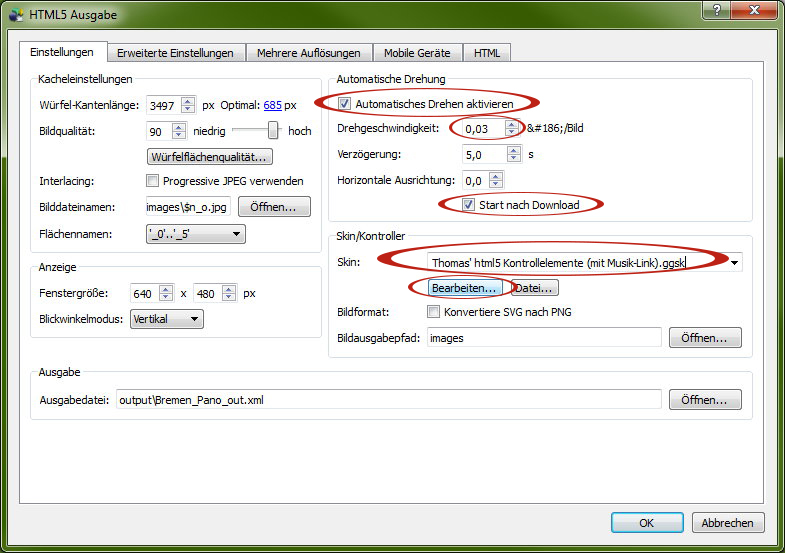Expand the Blickwinkelmodus Vertikal dropdown
Viewport: 785px width, 553px height.
coord(194,319)
